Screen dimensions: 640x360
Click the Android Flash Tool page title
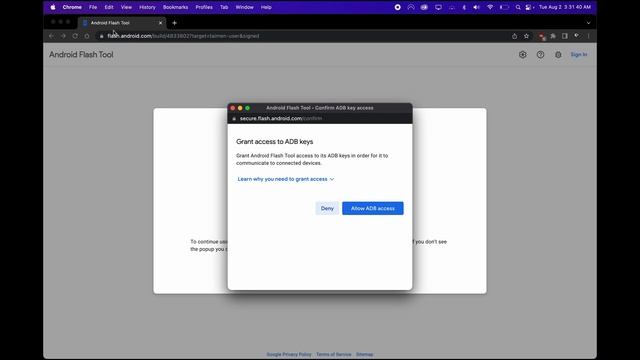81,55
